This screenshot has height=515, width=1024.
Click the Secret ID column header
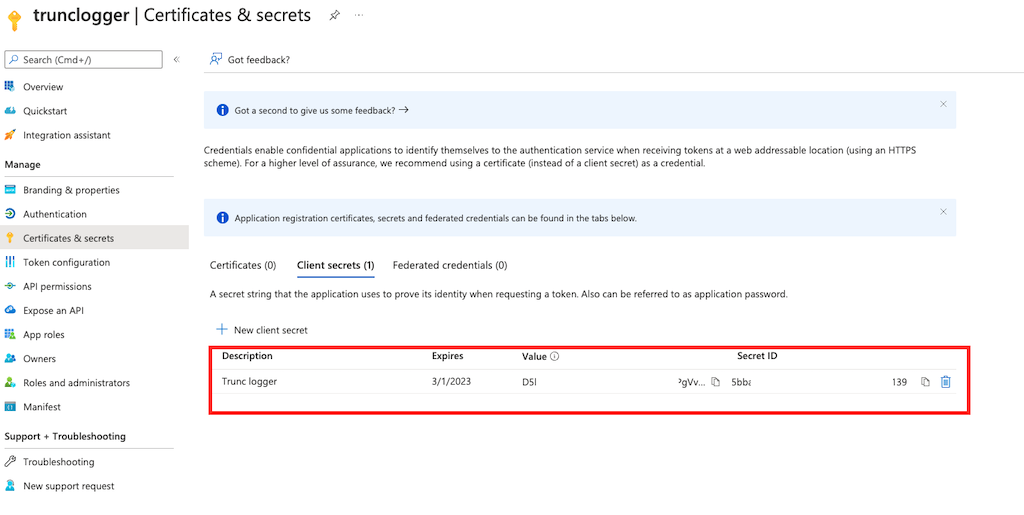click(757, 356)
